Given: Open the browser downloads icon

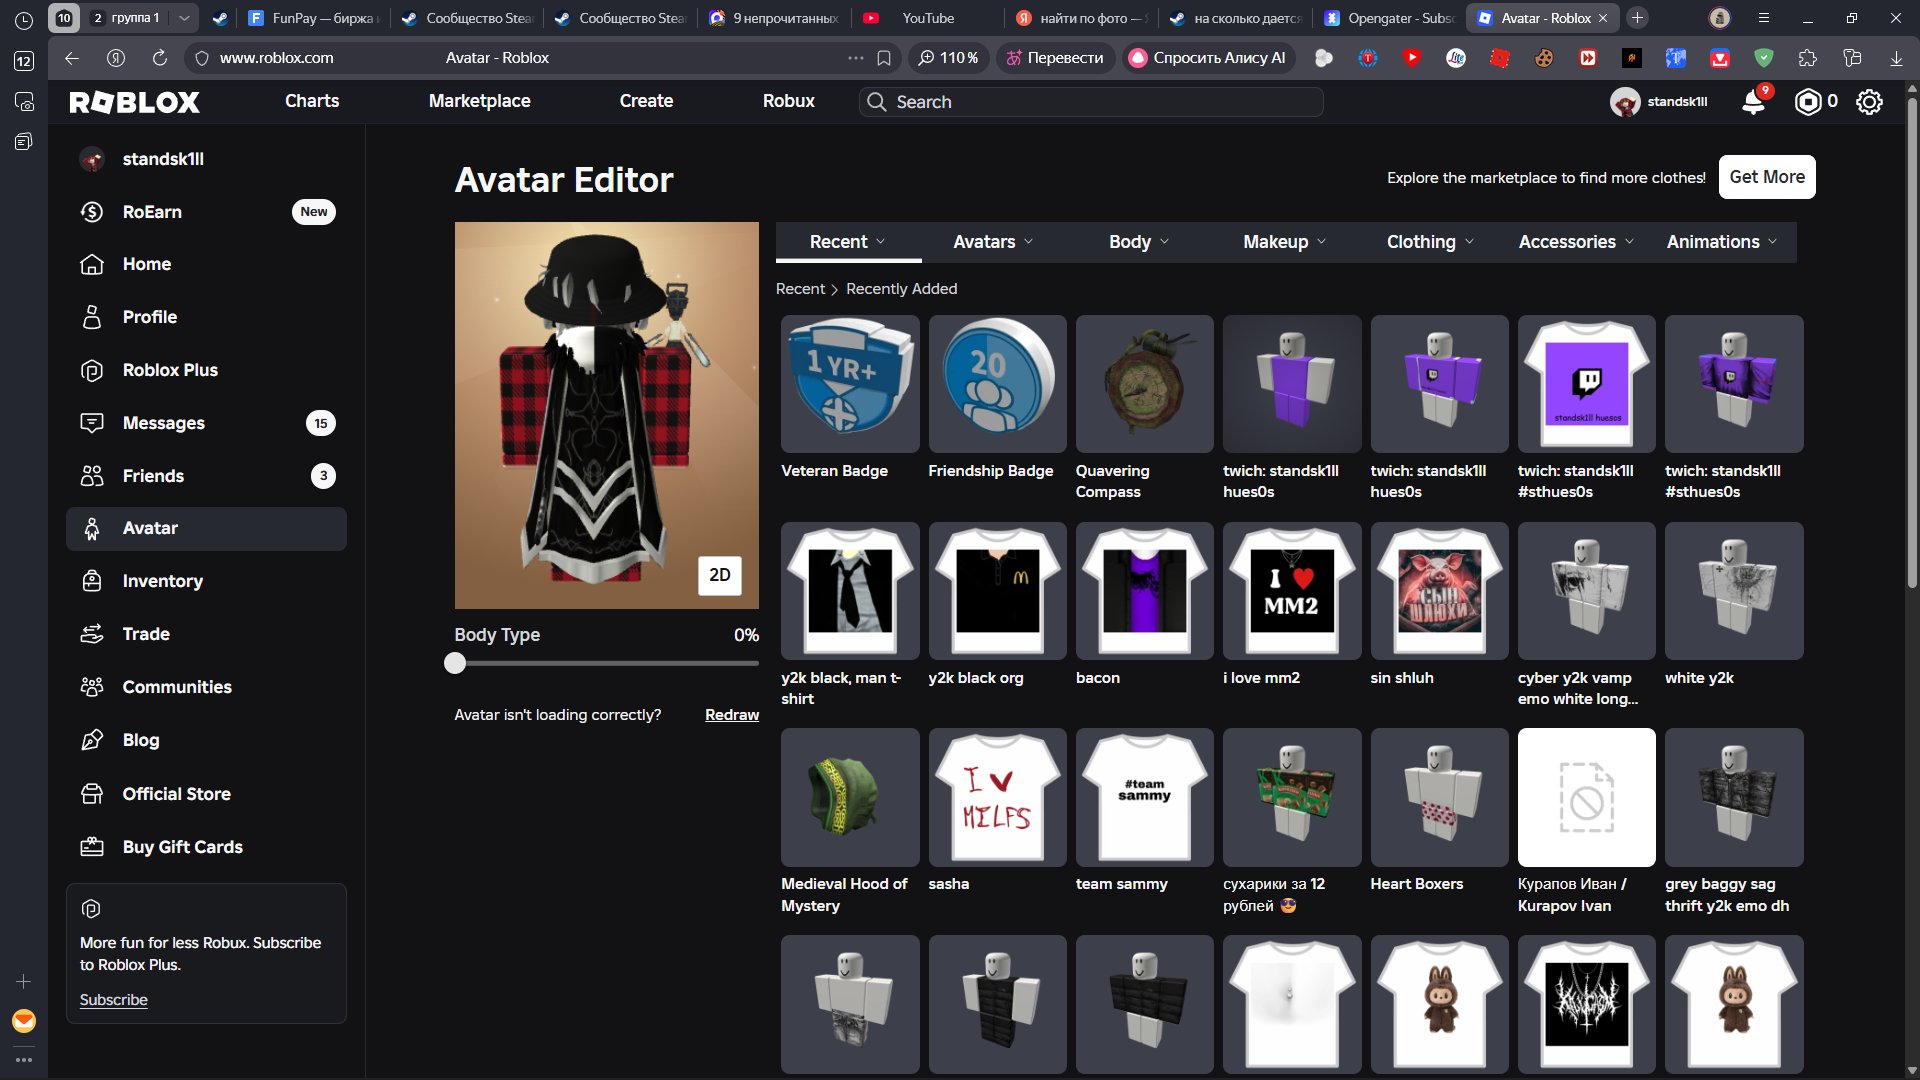Looking at the screenshot, I should (x=1896, y=58).
